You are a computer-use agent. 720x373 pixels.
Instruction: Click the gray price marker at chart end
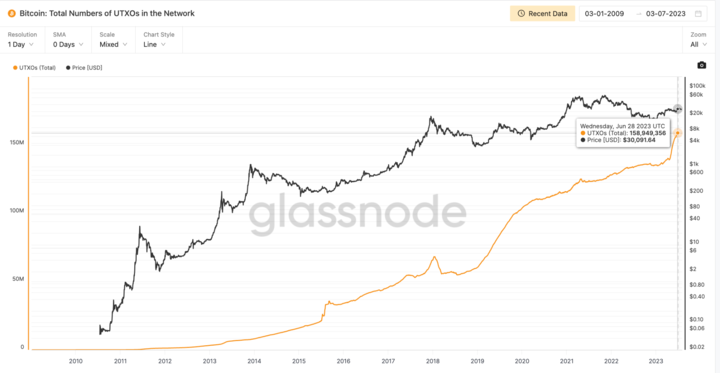677,109
